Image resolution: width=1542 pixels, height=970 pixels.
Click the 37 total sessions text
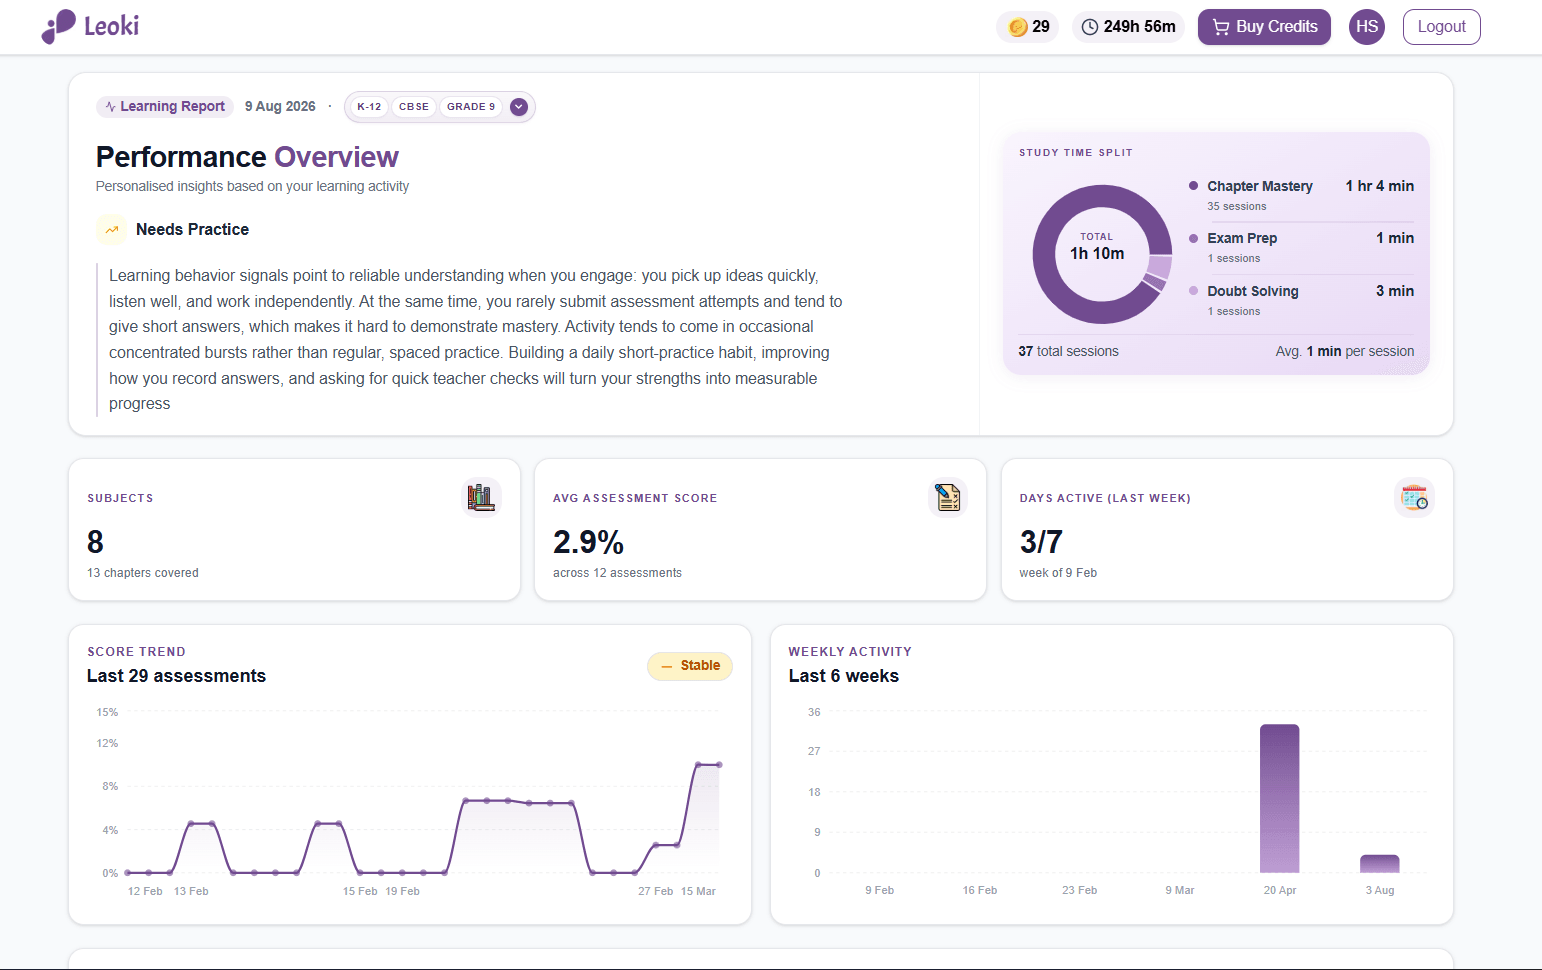[x=1068, y=351]
